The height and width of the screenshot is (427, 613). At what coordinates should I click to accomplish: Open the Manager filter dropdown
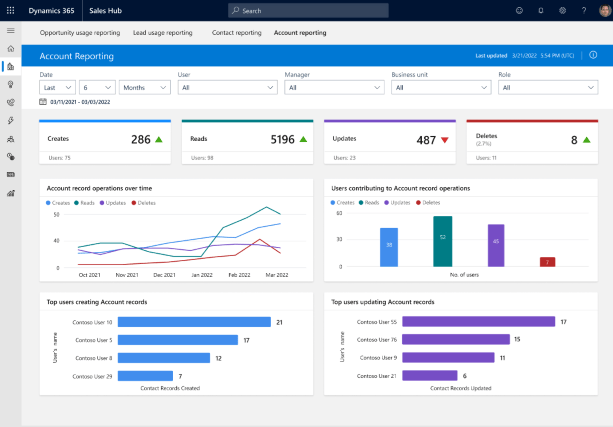(333, 87)
